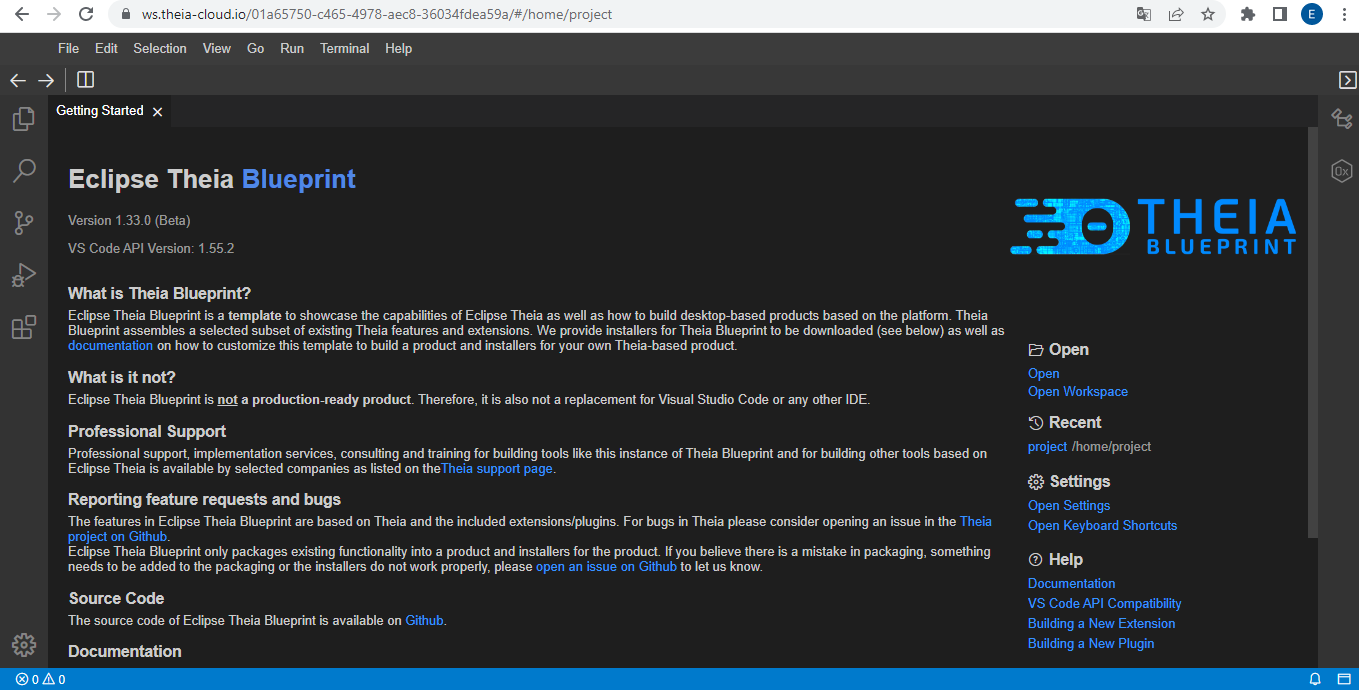
Task: Click the Open Keyboard Shortcuts link
Action: (x=1103, y=525)
